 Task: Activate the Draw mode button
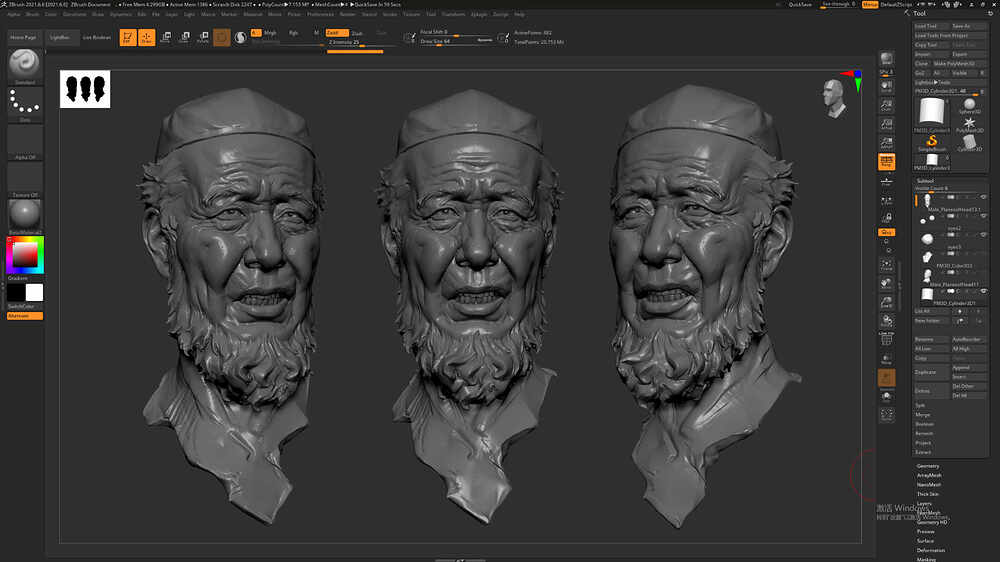click(x=147, y=38)
